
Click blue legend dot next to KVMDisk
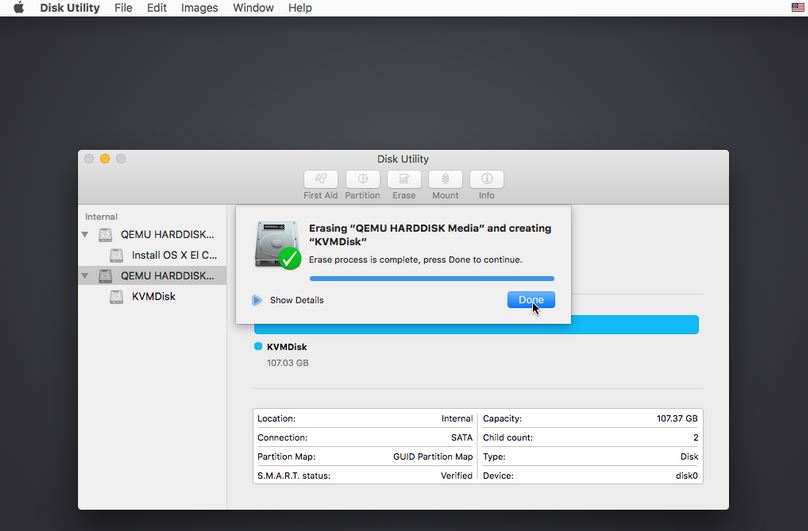[258, 346]
